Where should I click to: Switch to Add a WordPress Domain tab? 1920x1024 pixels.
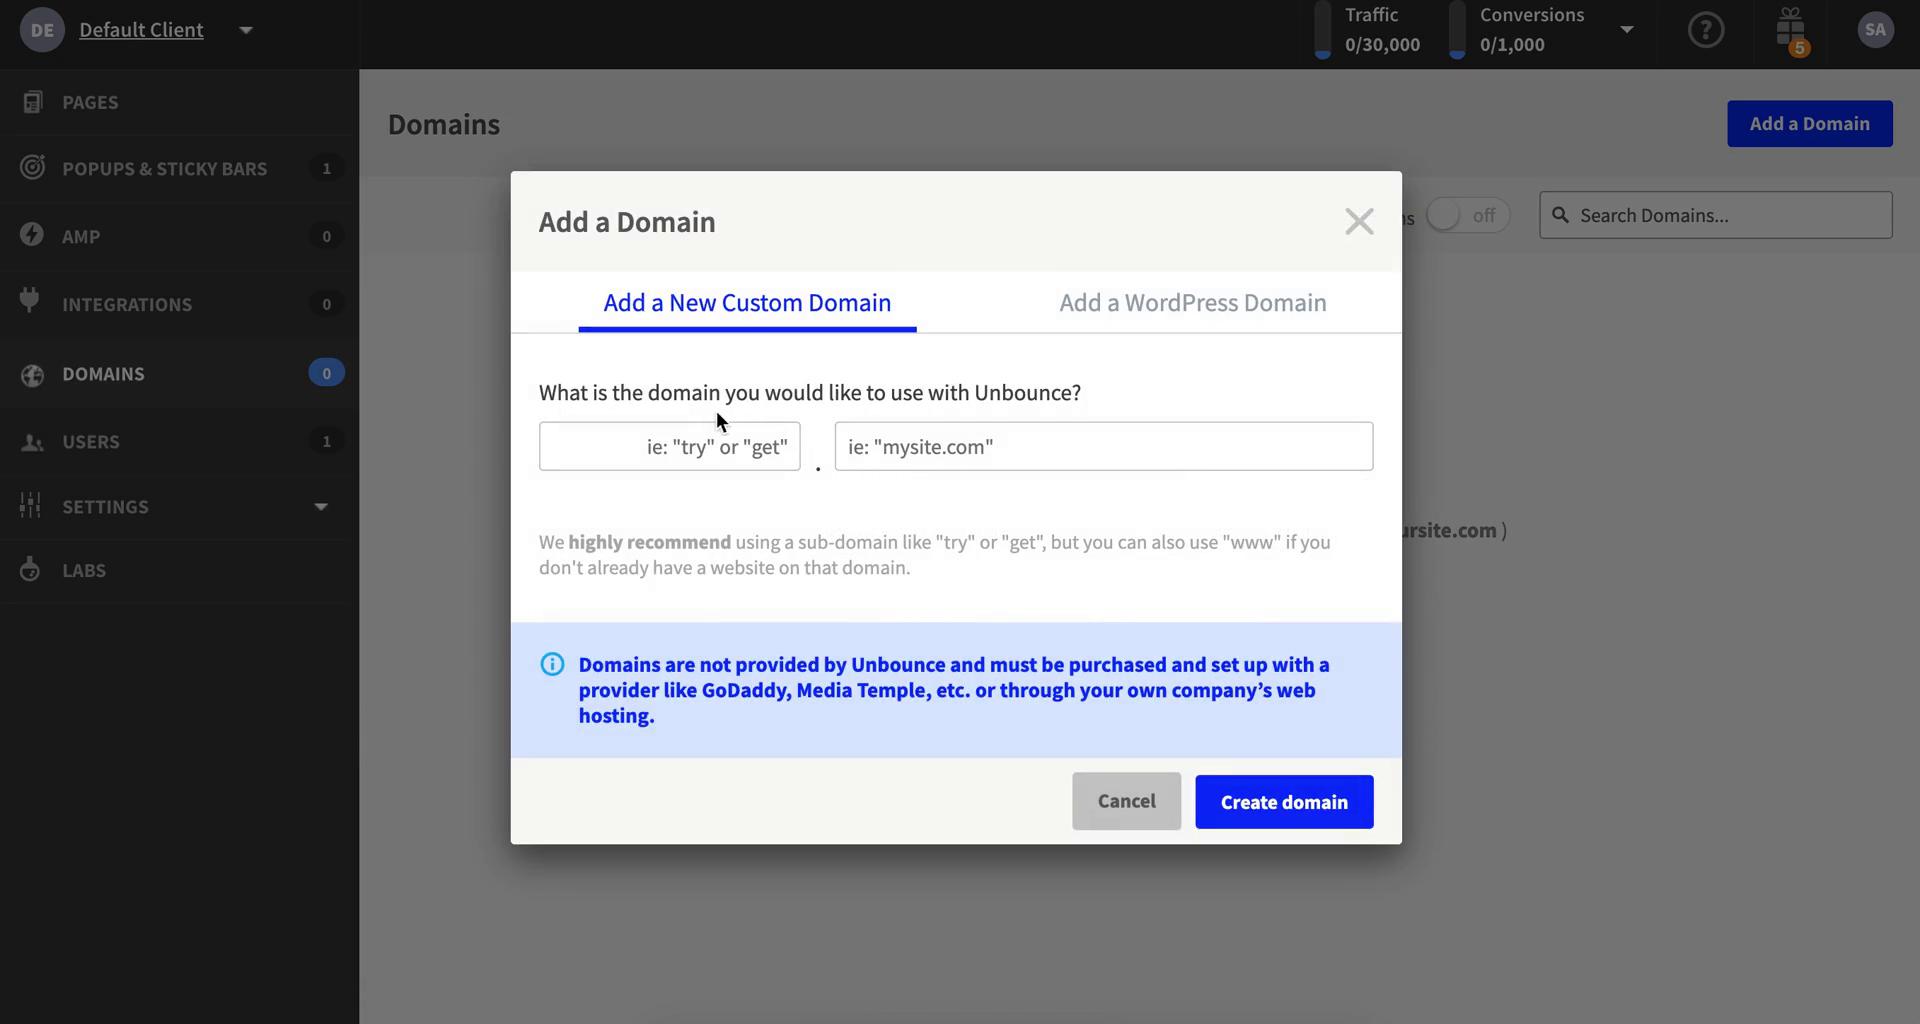[1193, 302]
